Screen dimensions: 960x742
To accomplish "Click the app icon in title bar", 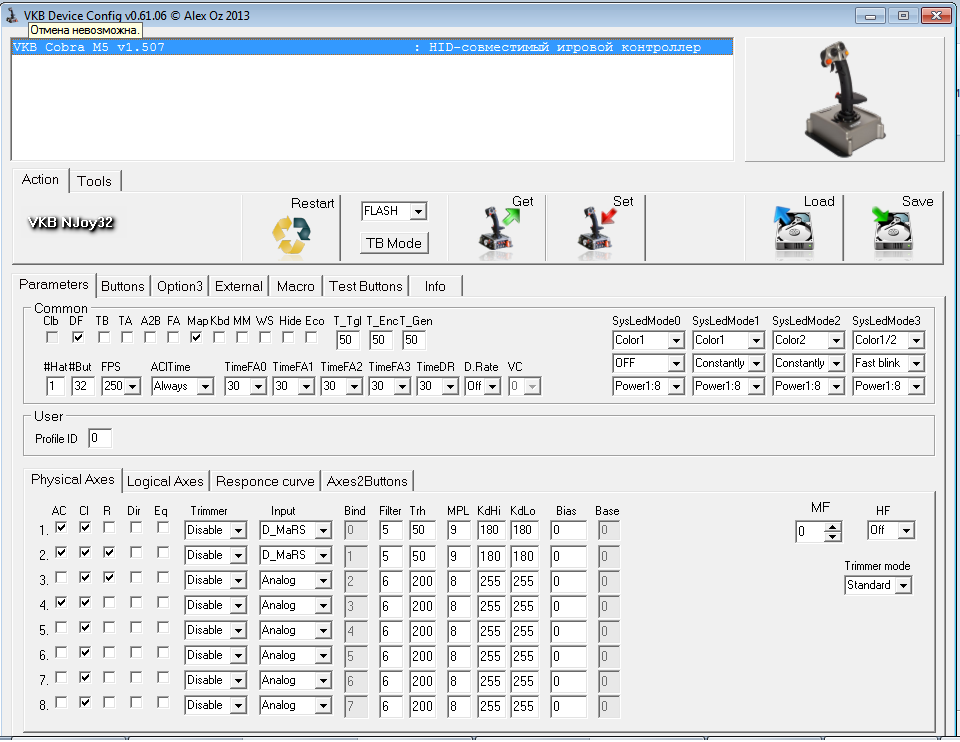I will [12, 15].
